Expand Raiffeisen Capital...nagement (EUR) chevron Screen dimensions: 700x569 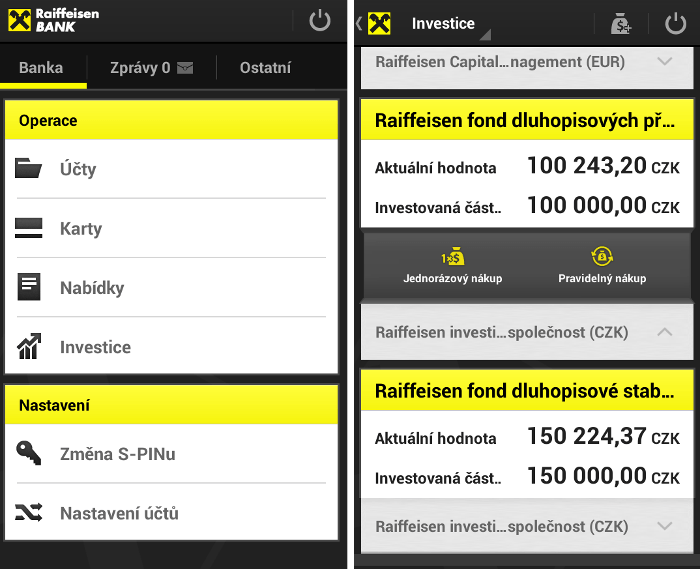pos(665,62)
